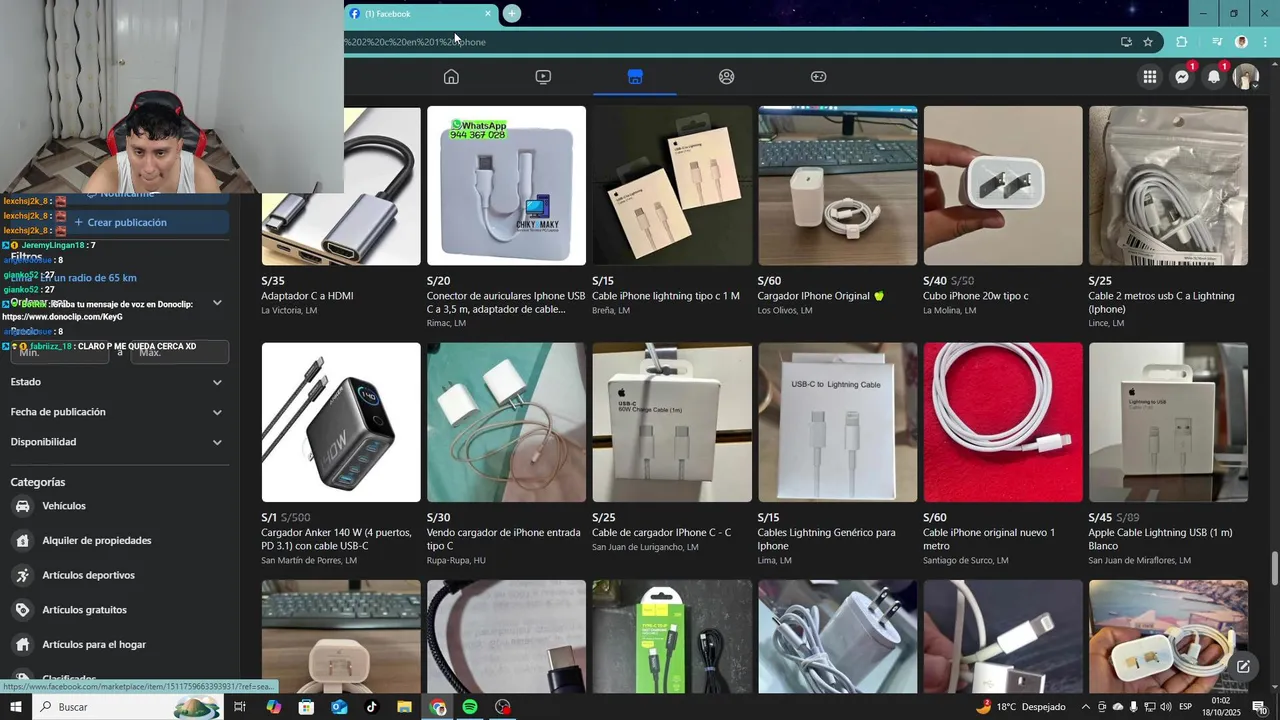Click the Crear publicación button
The image size is (1280, 720).
point(120,222)
